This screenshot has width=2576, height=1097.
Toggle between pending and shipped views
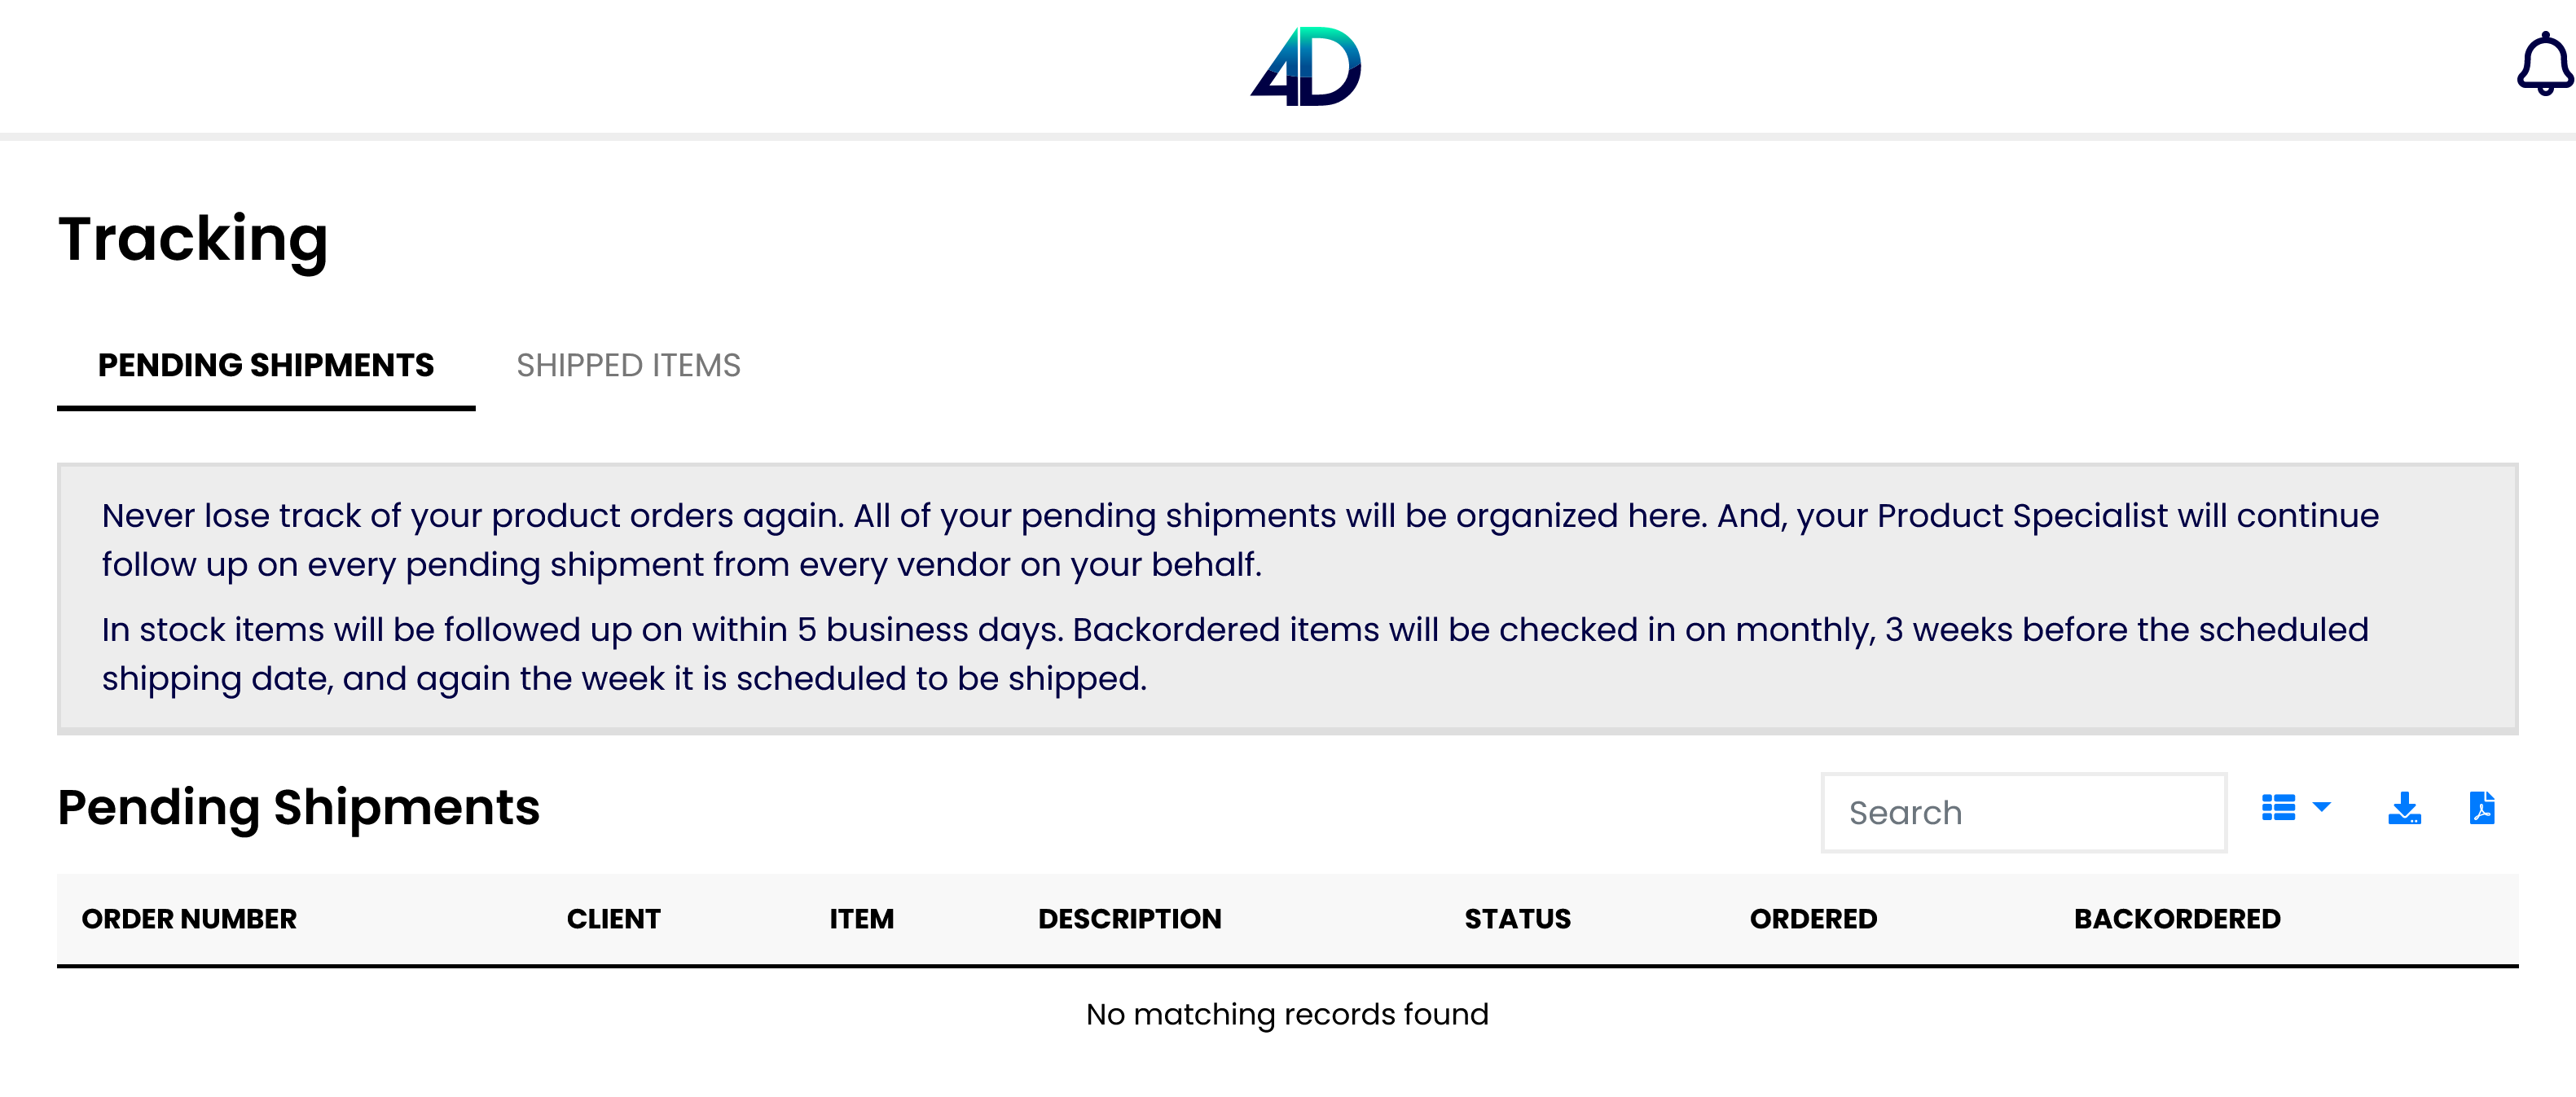(629, 365)
